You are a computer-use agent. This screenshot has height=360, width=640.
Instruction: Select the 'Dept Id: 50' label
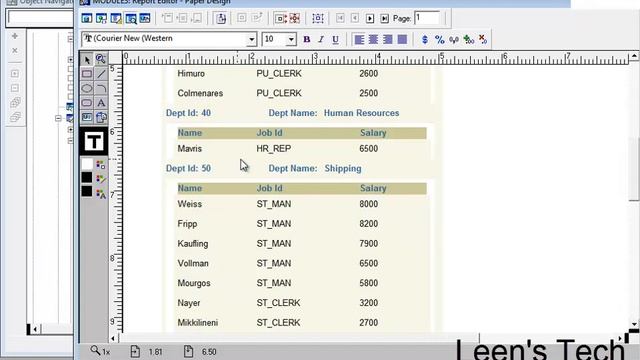click(188, 169)
